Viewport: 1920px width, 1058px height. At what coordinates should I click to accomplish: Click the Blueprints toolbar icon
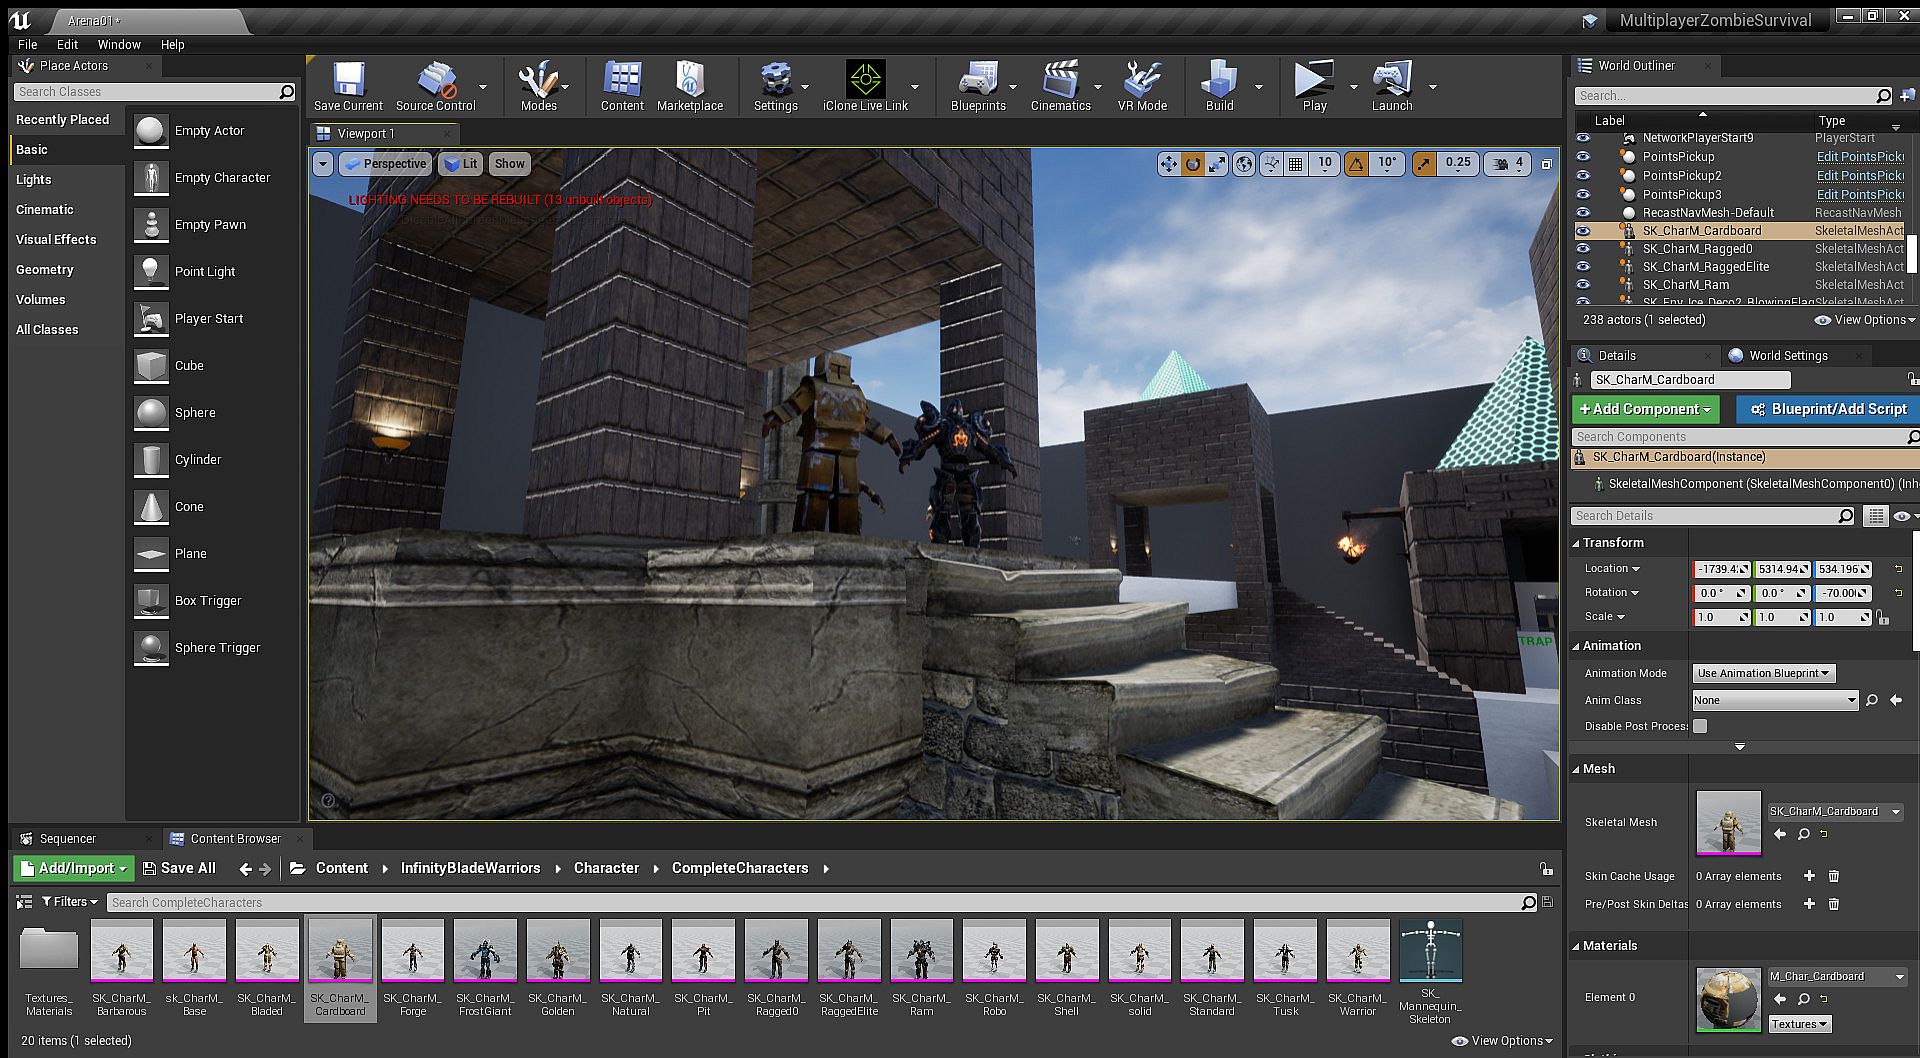coord(977,80)
